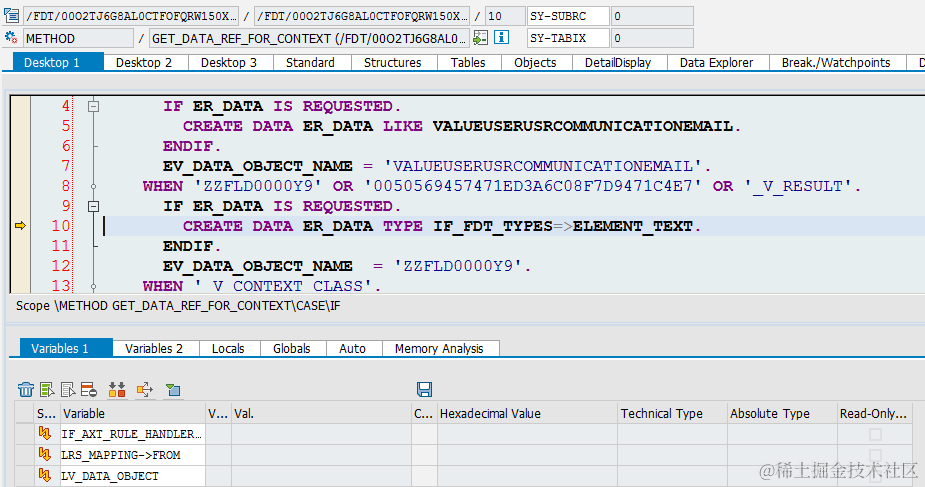The height and width of the screenshot is (487, 925).
Task: Collapse the IF block at line 4
Action: (x=93, y=107)
